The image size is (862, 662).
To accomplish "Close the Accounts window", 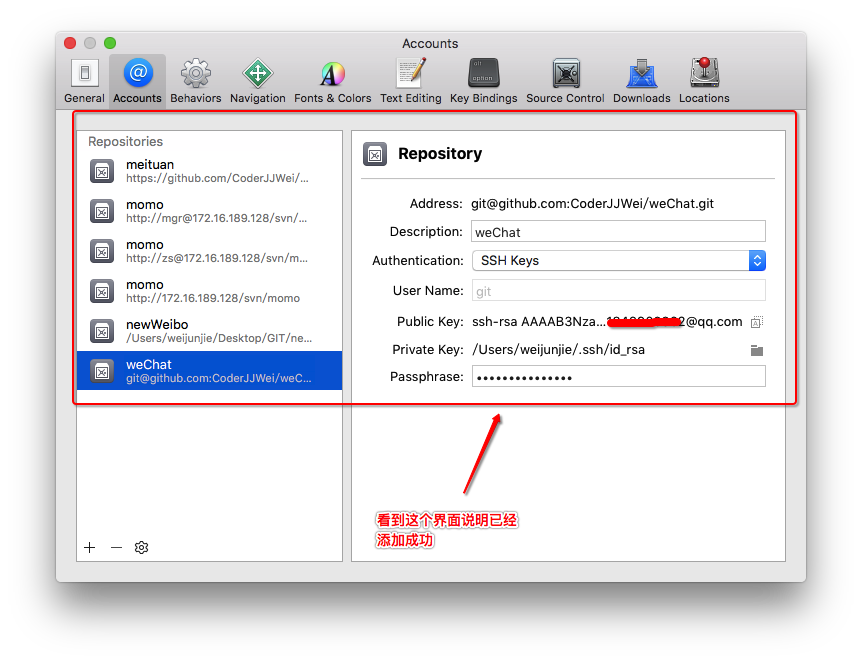I will coord(70,43).
